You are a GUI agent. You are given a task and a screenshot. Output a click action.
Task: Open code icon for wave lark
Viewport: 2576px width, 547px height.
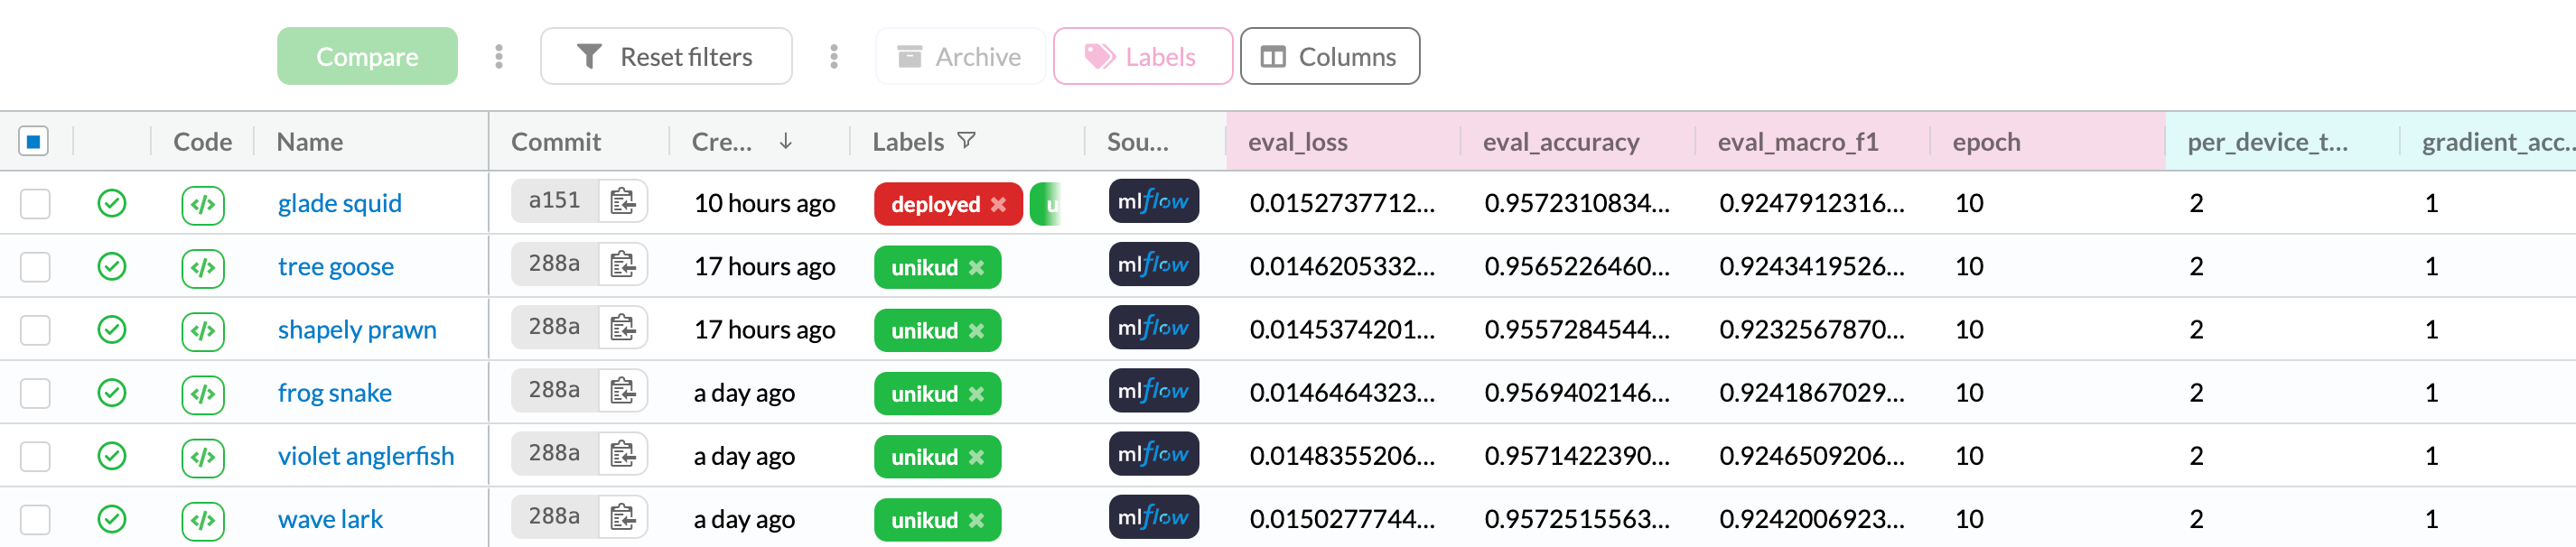(x=203, y=520)
